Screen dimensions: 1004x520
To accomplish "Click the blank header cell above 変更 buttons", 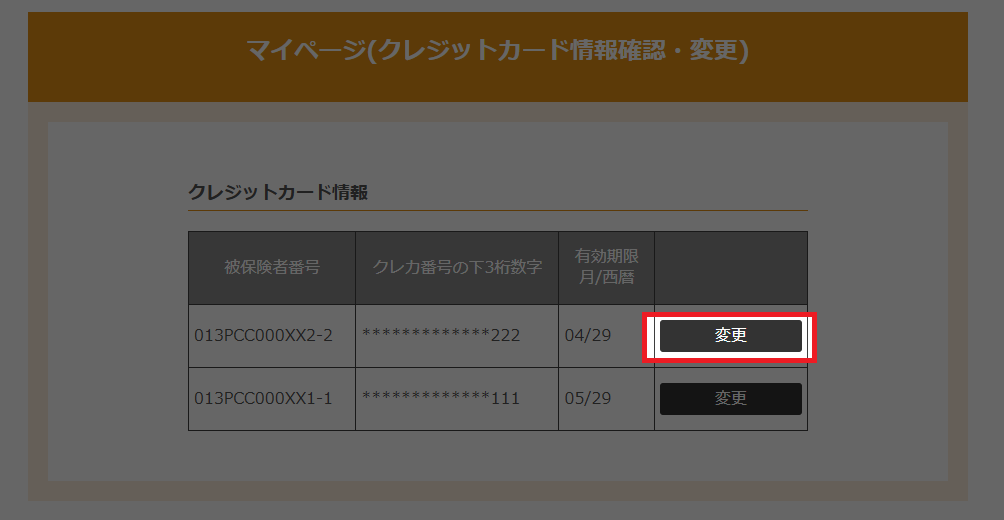I will click(730, 268).
